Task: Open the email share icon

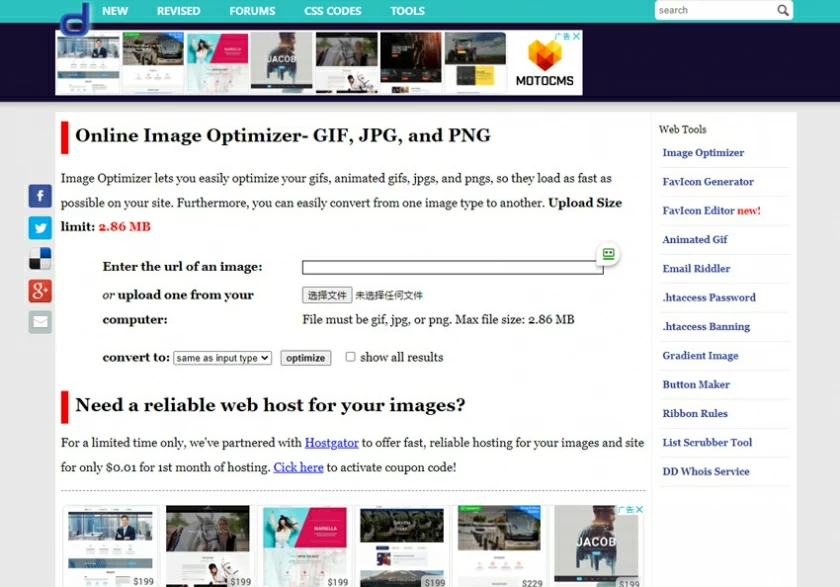Action: [x=39, y=321]
